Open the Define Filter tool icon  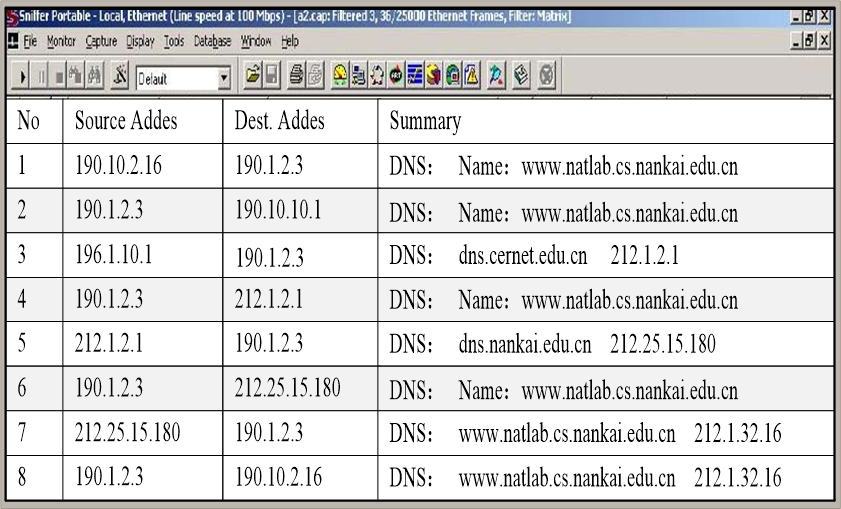pyautogui.click(x=119, y=76)
